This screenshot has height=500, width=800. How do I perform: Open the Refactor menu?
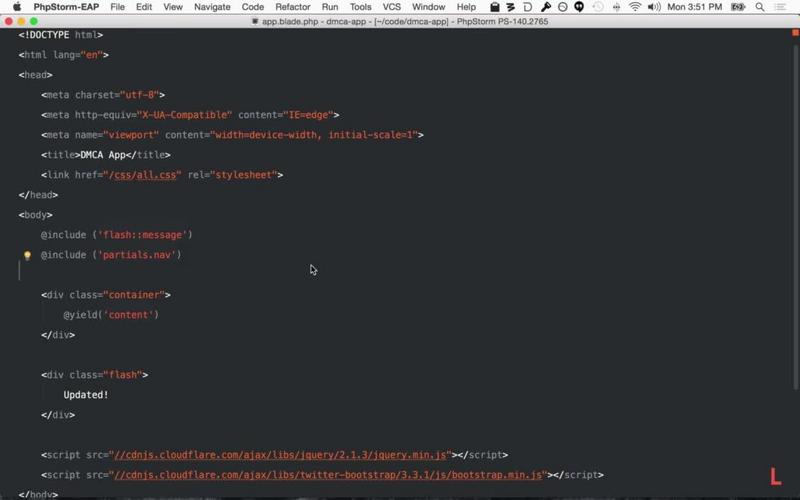293,7
